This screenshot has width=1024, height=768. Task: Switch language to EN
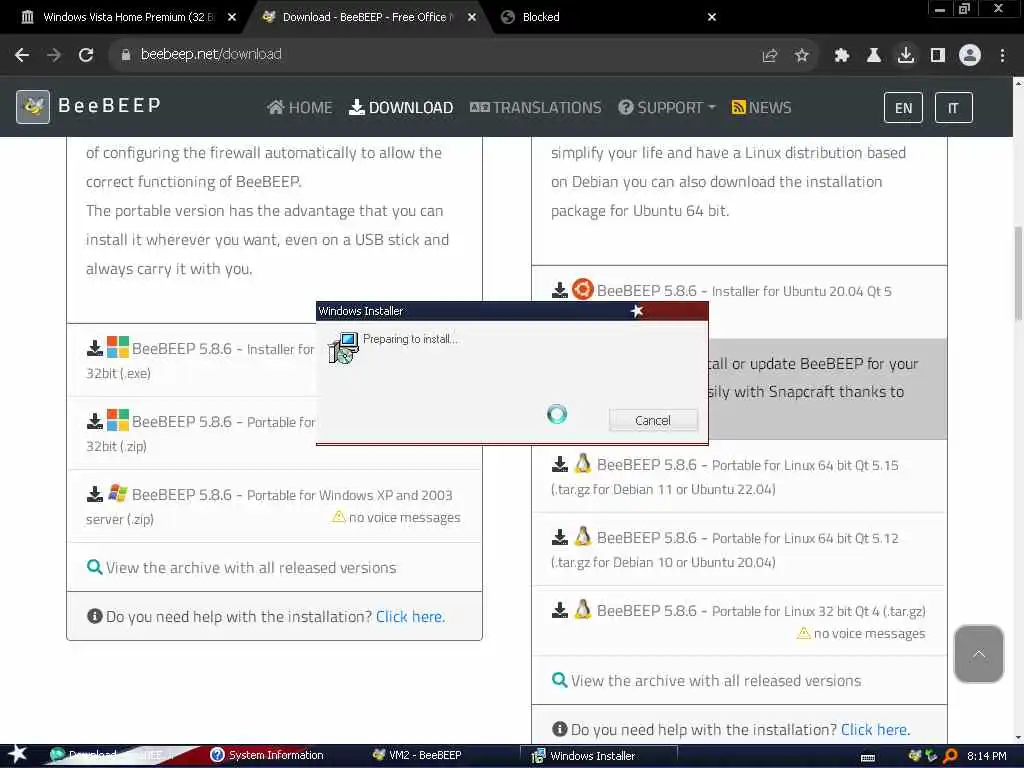903,108
